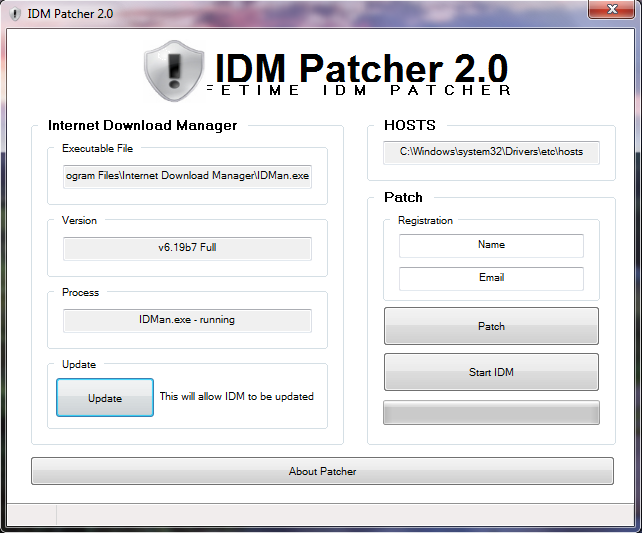
Task: Click the IDMan.exe - running process field
Action: pyautogui.click(x=187, y=321)
